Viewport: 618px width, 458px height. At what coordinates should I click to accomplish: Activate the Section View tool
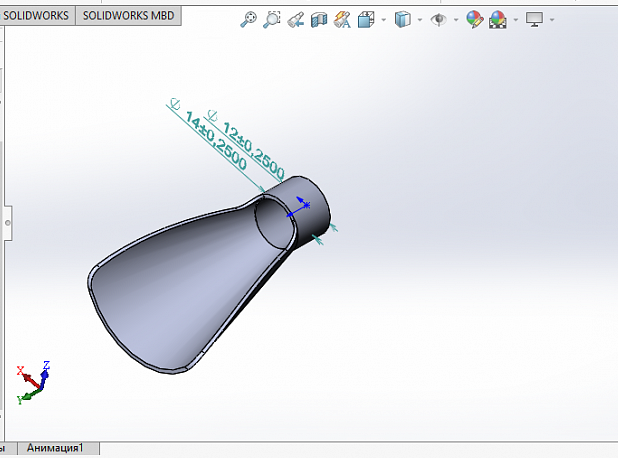[319, 19]
